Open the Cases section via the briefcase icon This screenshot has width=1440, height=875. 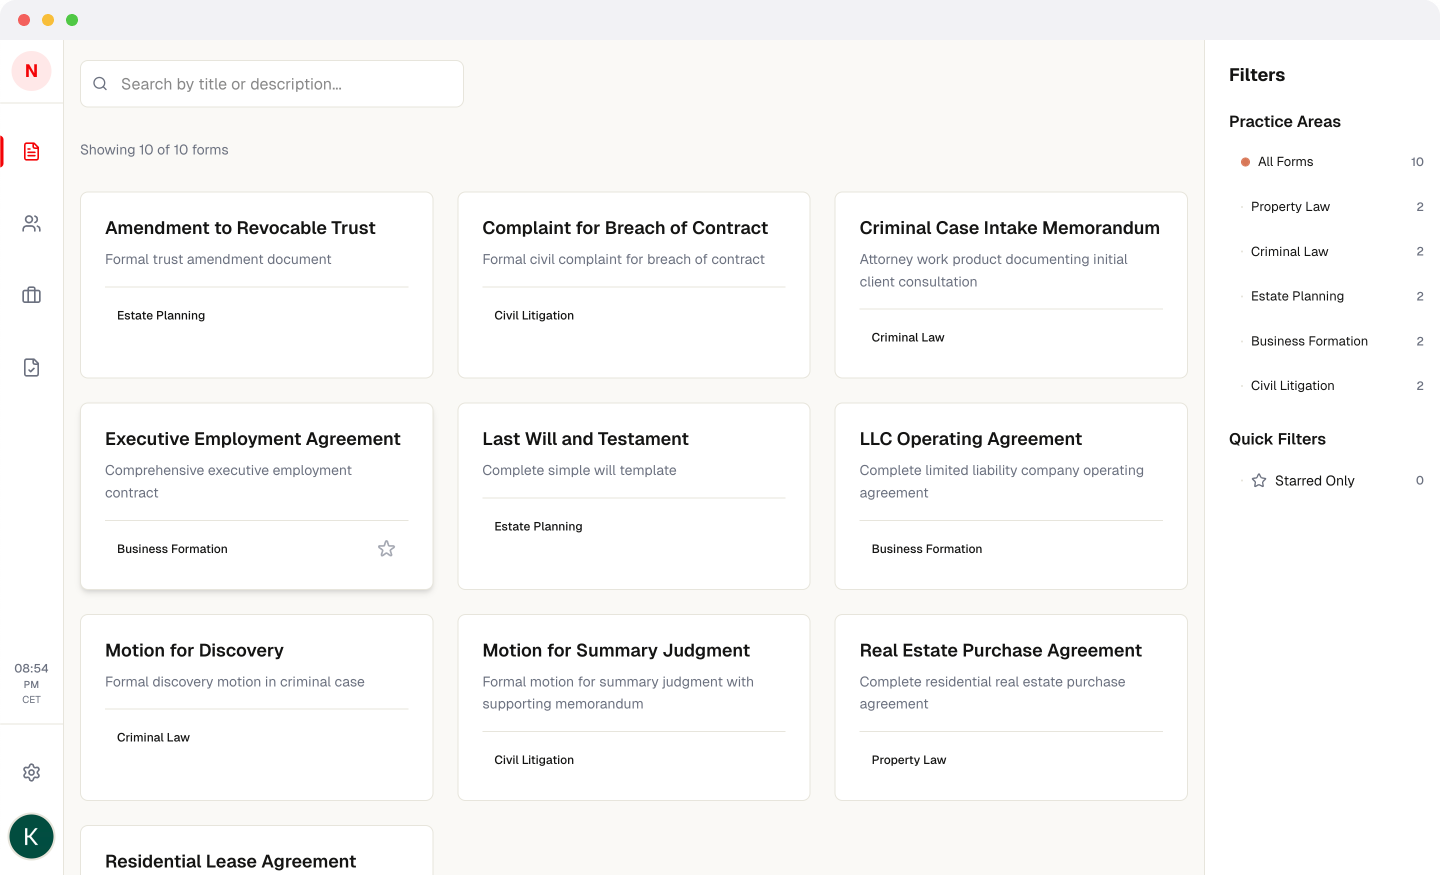pyautogui.click(x=31, y=295)
